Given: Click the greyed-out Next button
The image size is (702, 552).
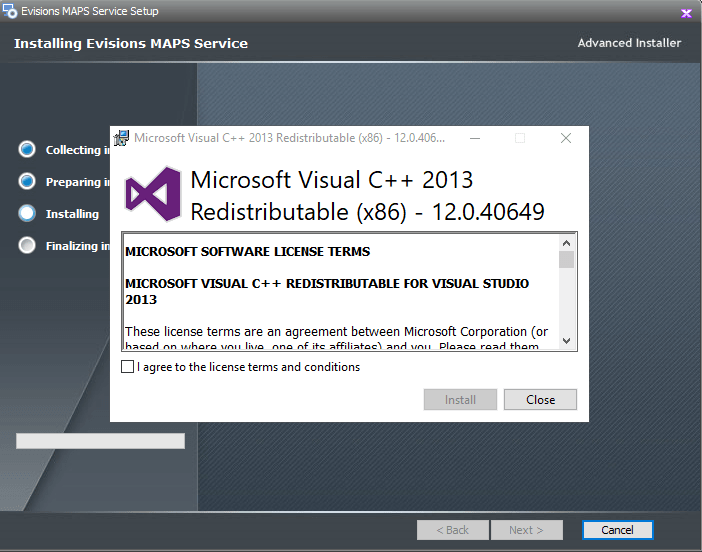Looking at the screenshot, I should [x=526, y=530].
